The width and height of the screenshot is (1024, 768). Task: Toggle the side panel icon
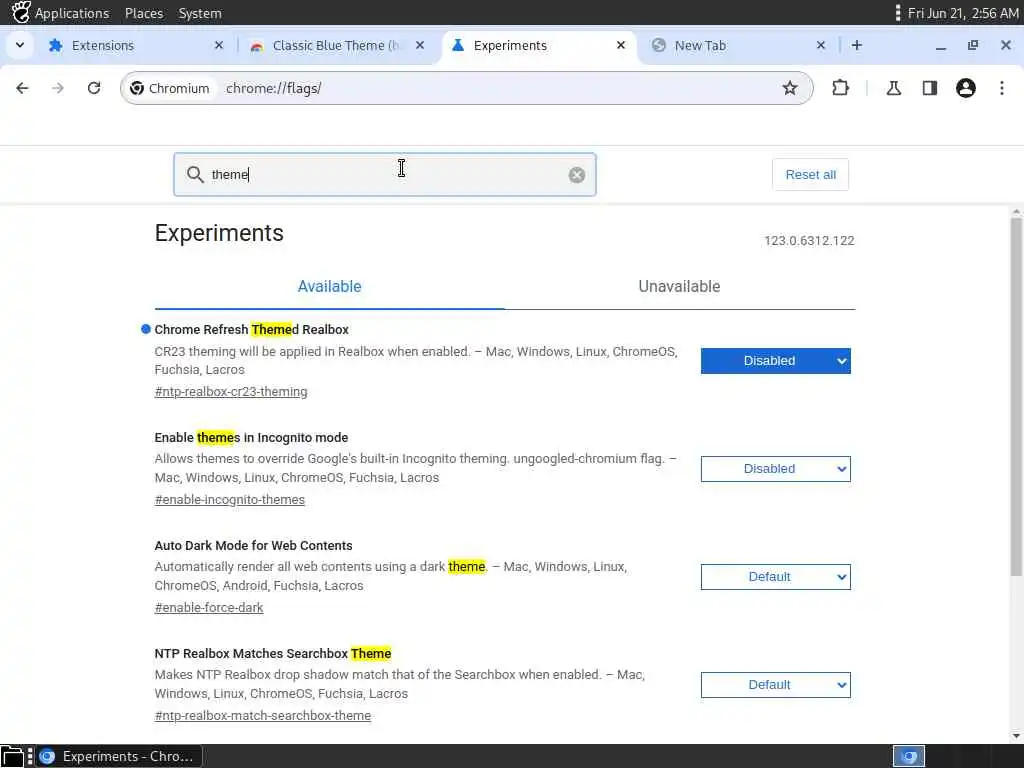pyautogui.click(x=930, y=88)
